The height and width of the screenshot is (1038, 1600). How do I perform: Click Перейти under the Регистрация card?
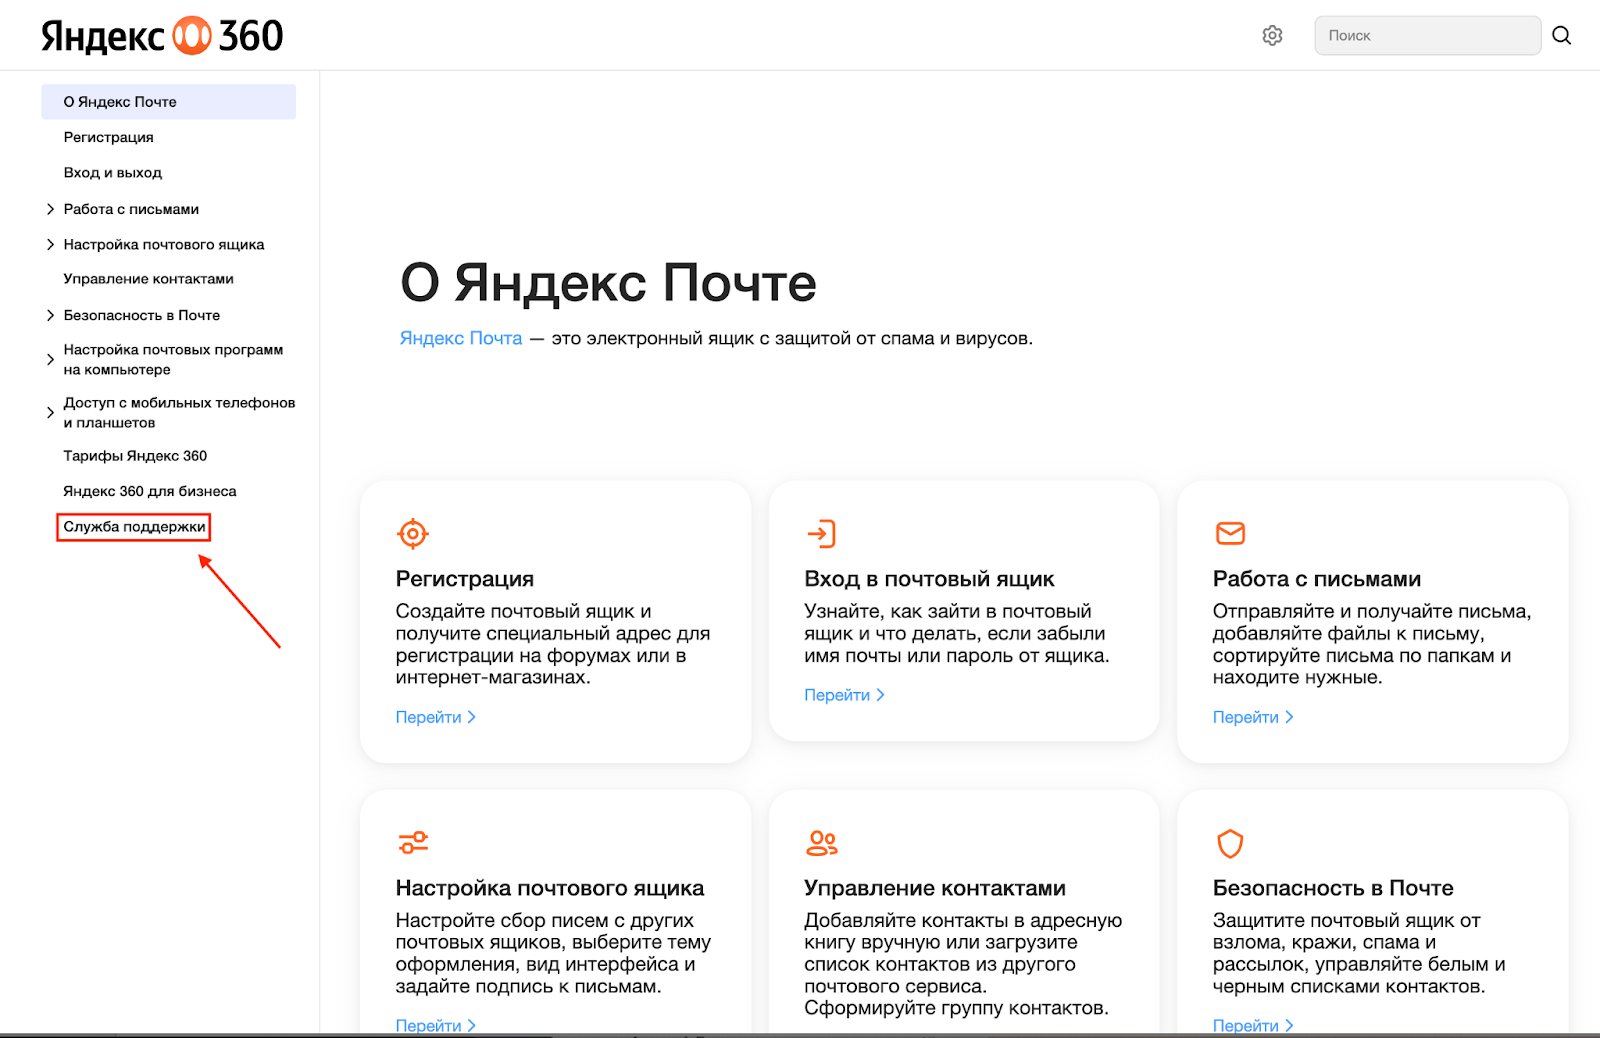[x=436, y=717]
